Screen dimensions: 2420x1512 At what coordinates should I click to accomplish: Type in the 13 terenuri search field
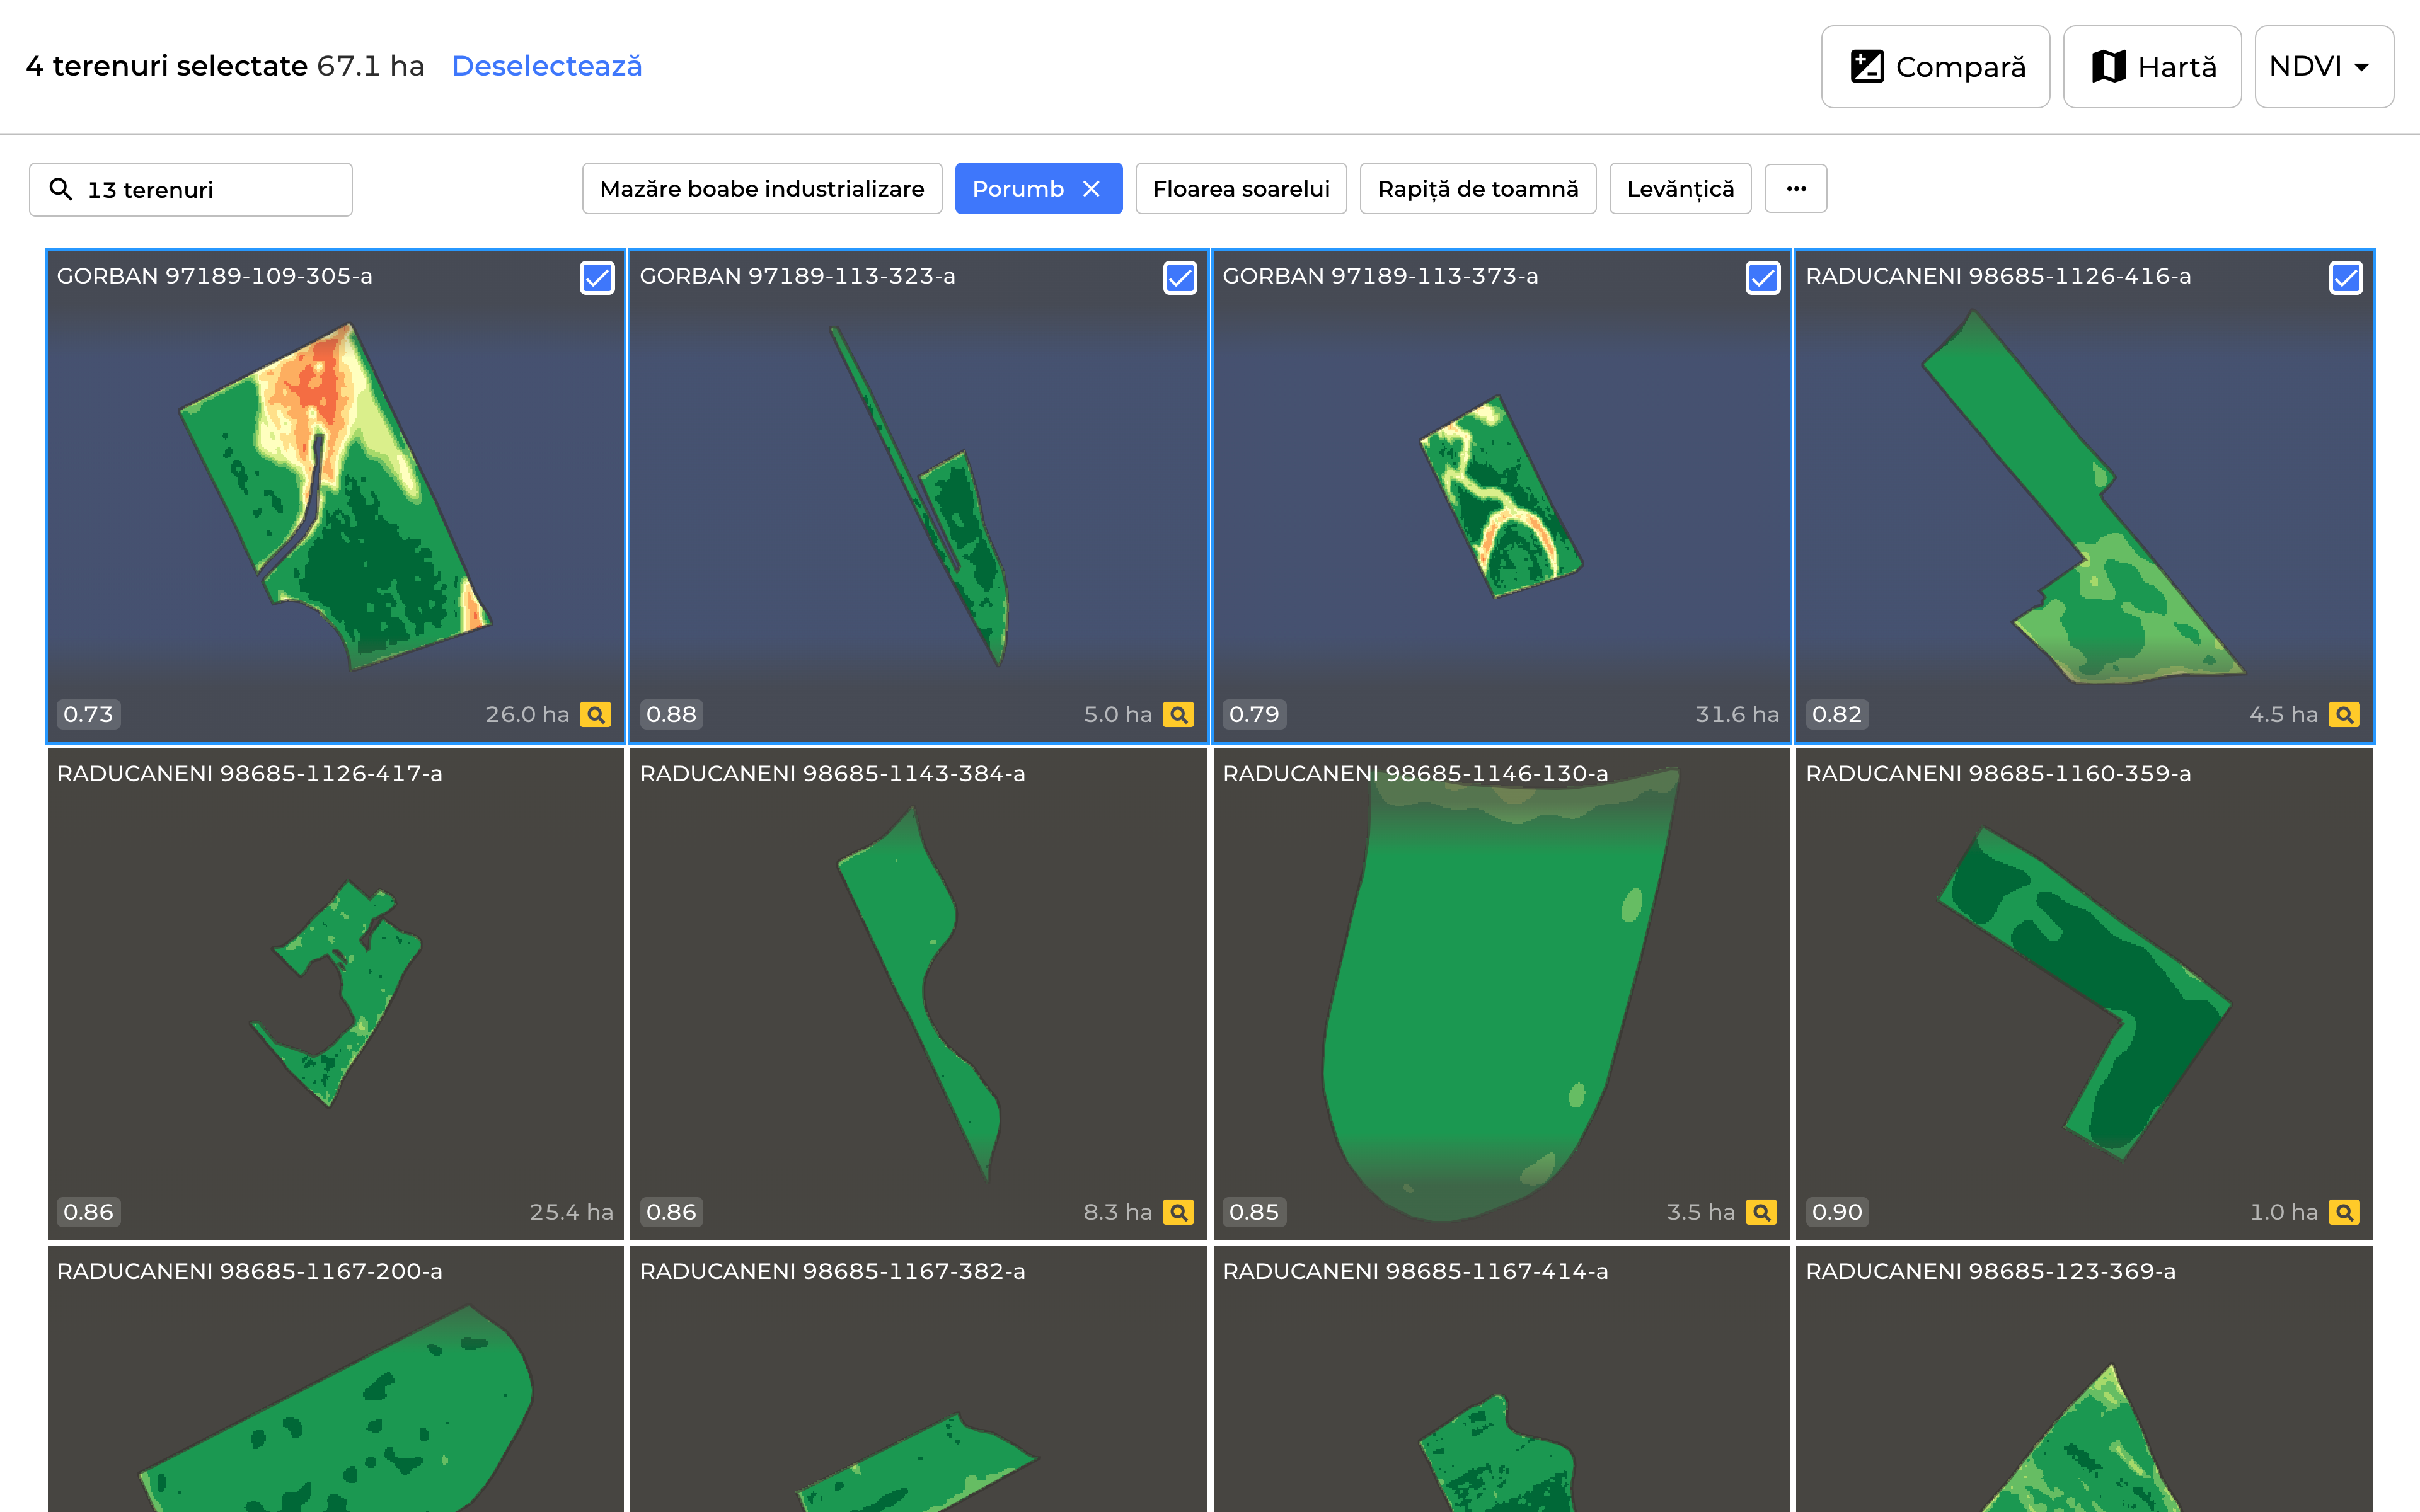point(210,189)
